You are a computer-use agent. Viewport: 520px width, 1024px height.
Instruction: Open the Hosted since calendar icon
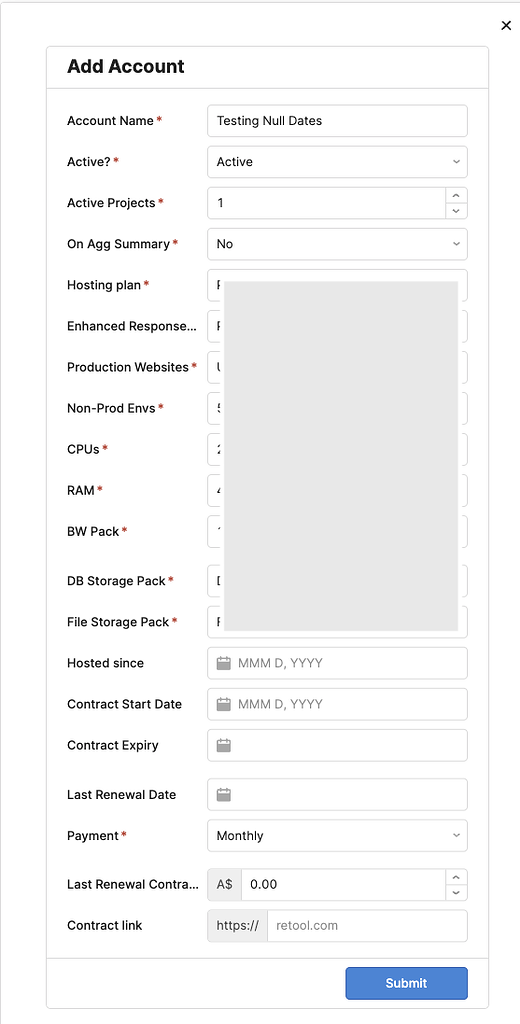(x=223, y=664)
